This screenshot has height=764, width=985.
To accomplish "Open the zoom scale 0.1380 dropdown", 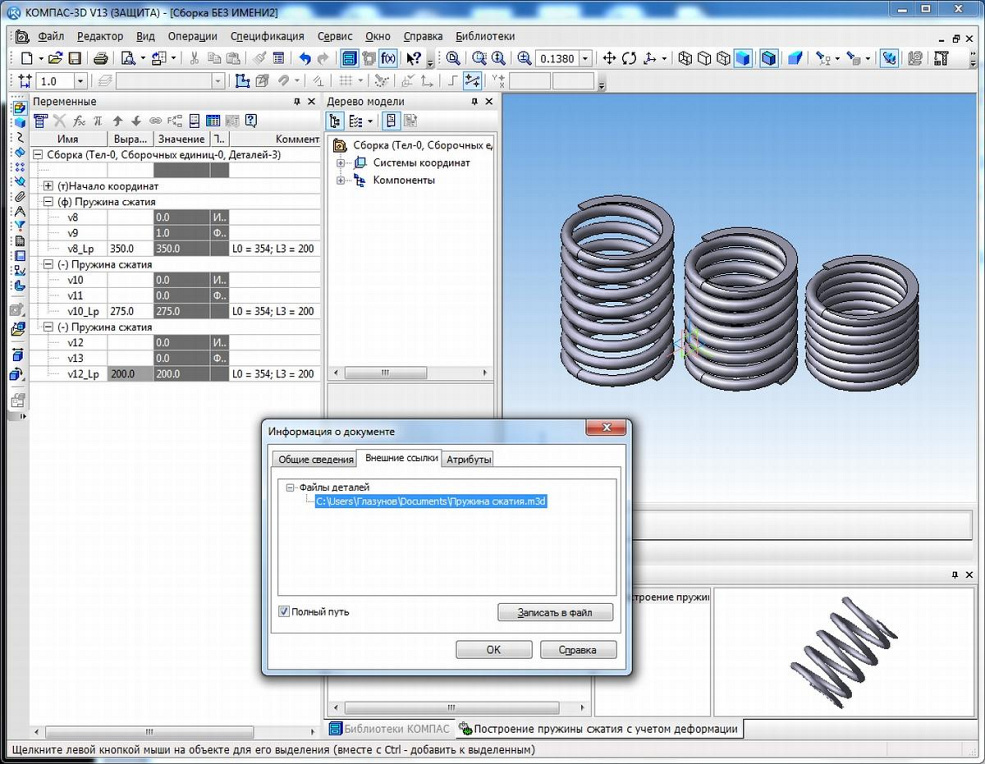I will 585,59.
